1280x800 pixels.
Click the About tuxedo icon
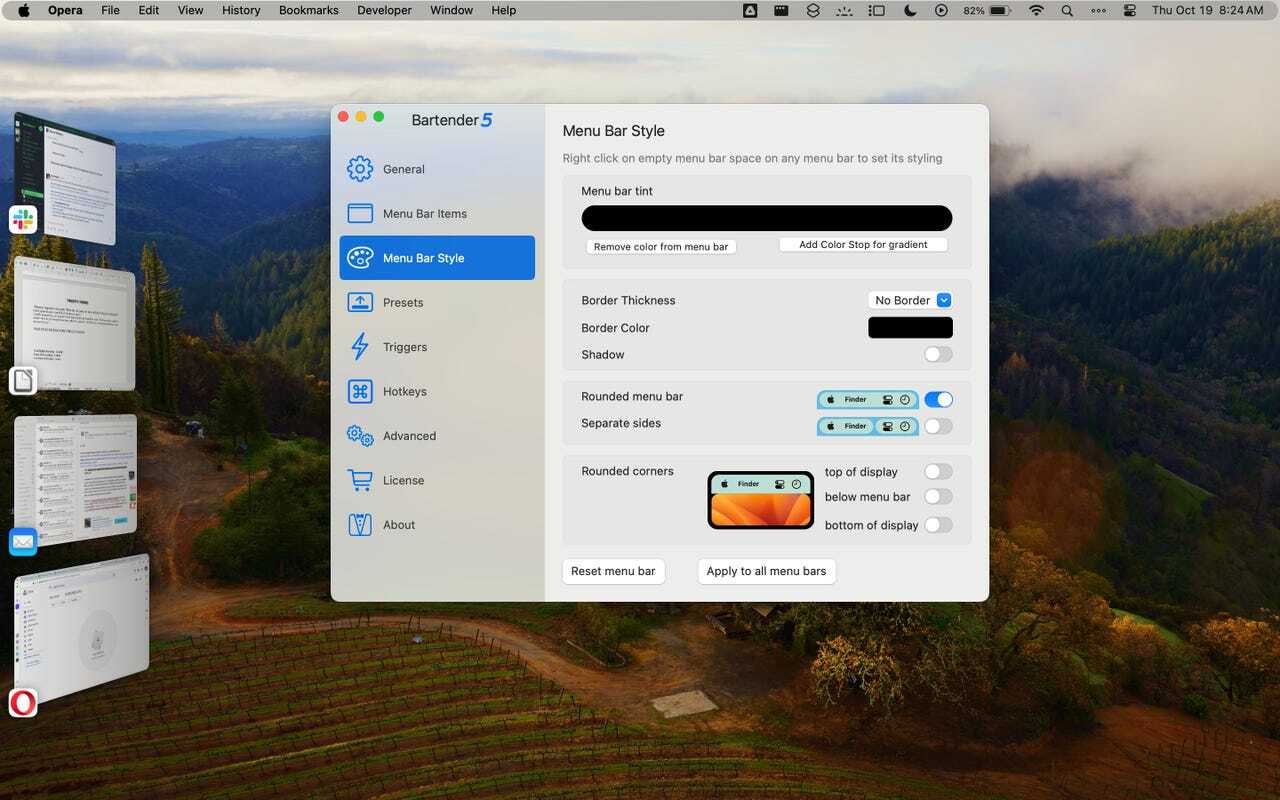[360, 525]
